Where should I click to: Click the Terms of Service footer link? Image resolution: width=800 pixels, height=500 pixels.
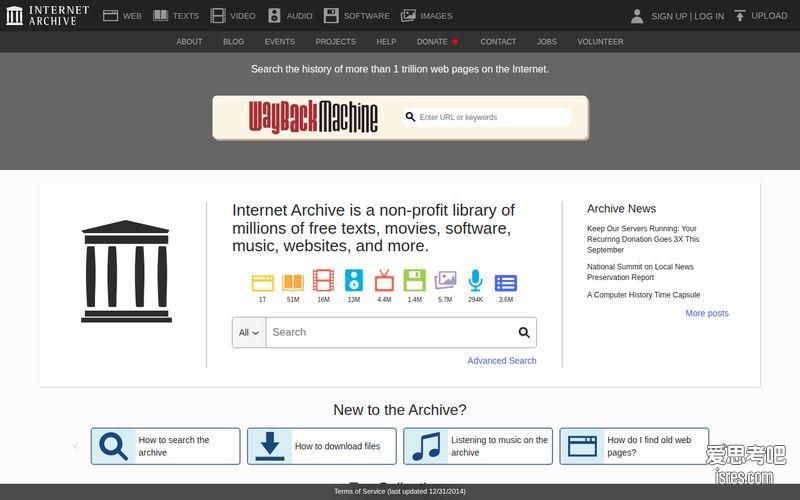click(399, 491)
